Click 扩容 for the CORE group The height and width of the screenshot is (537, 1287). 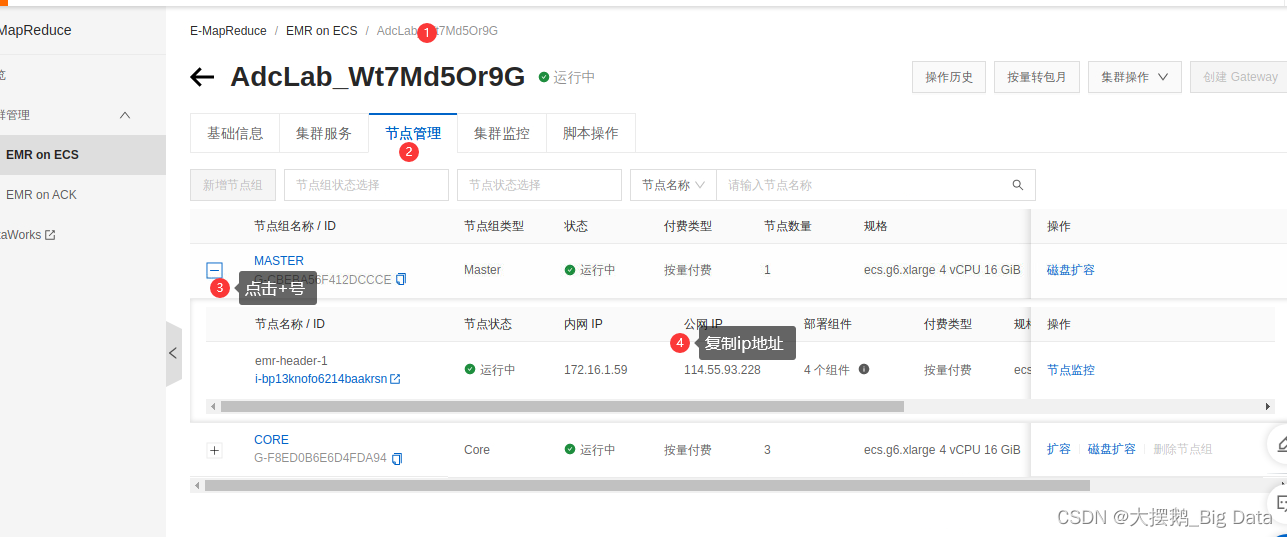tap(1059, 449)
